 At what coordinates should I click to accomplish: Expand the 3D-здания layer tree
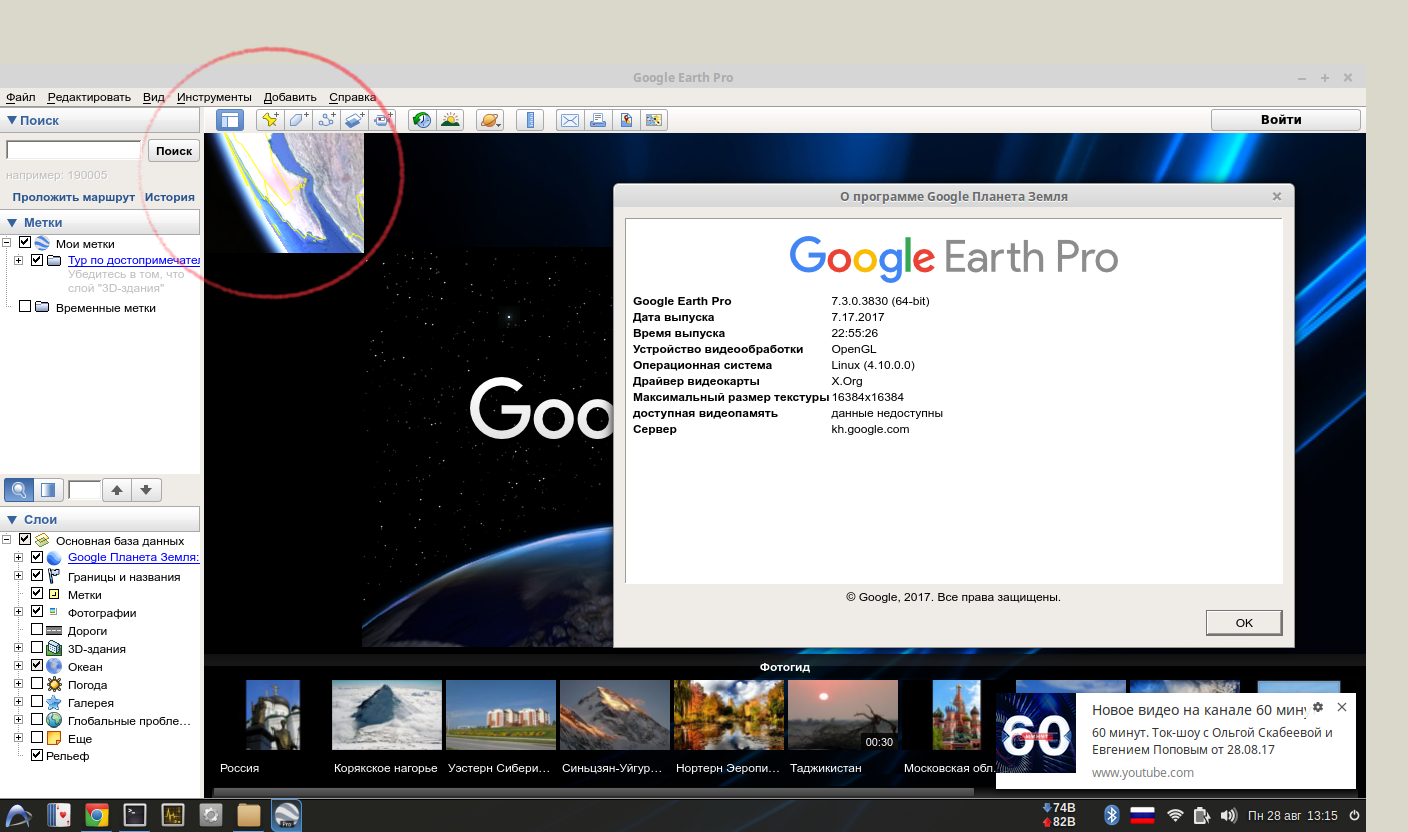pos(18,648)
